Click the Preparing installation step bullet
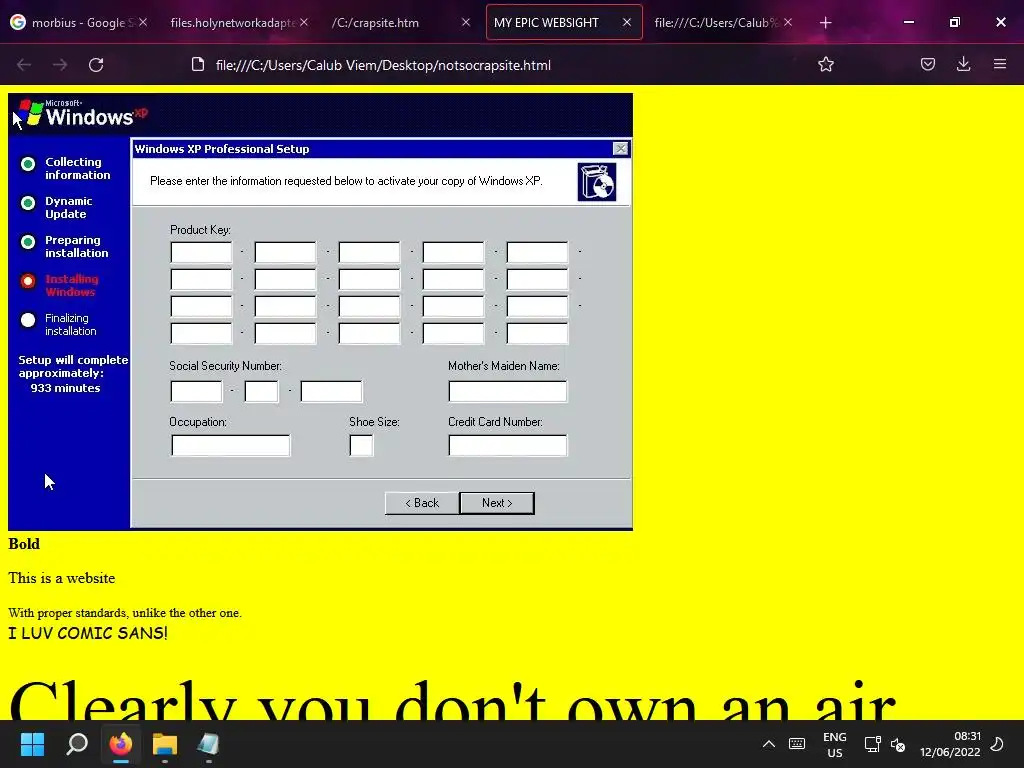Viewport: 1024px width, 768px height. tap(27, 242)
